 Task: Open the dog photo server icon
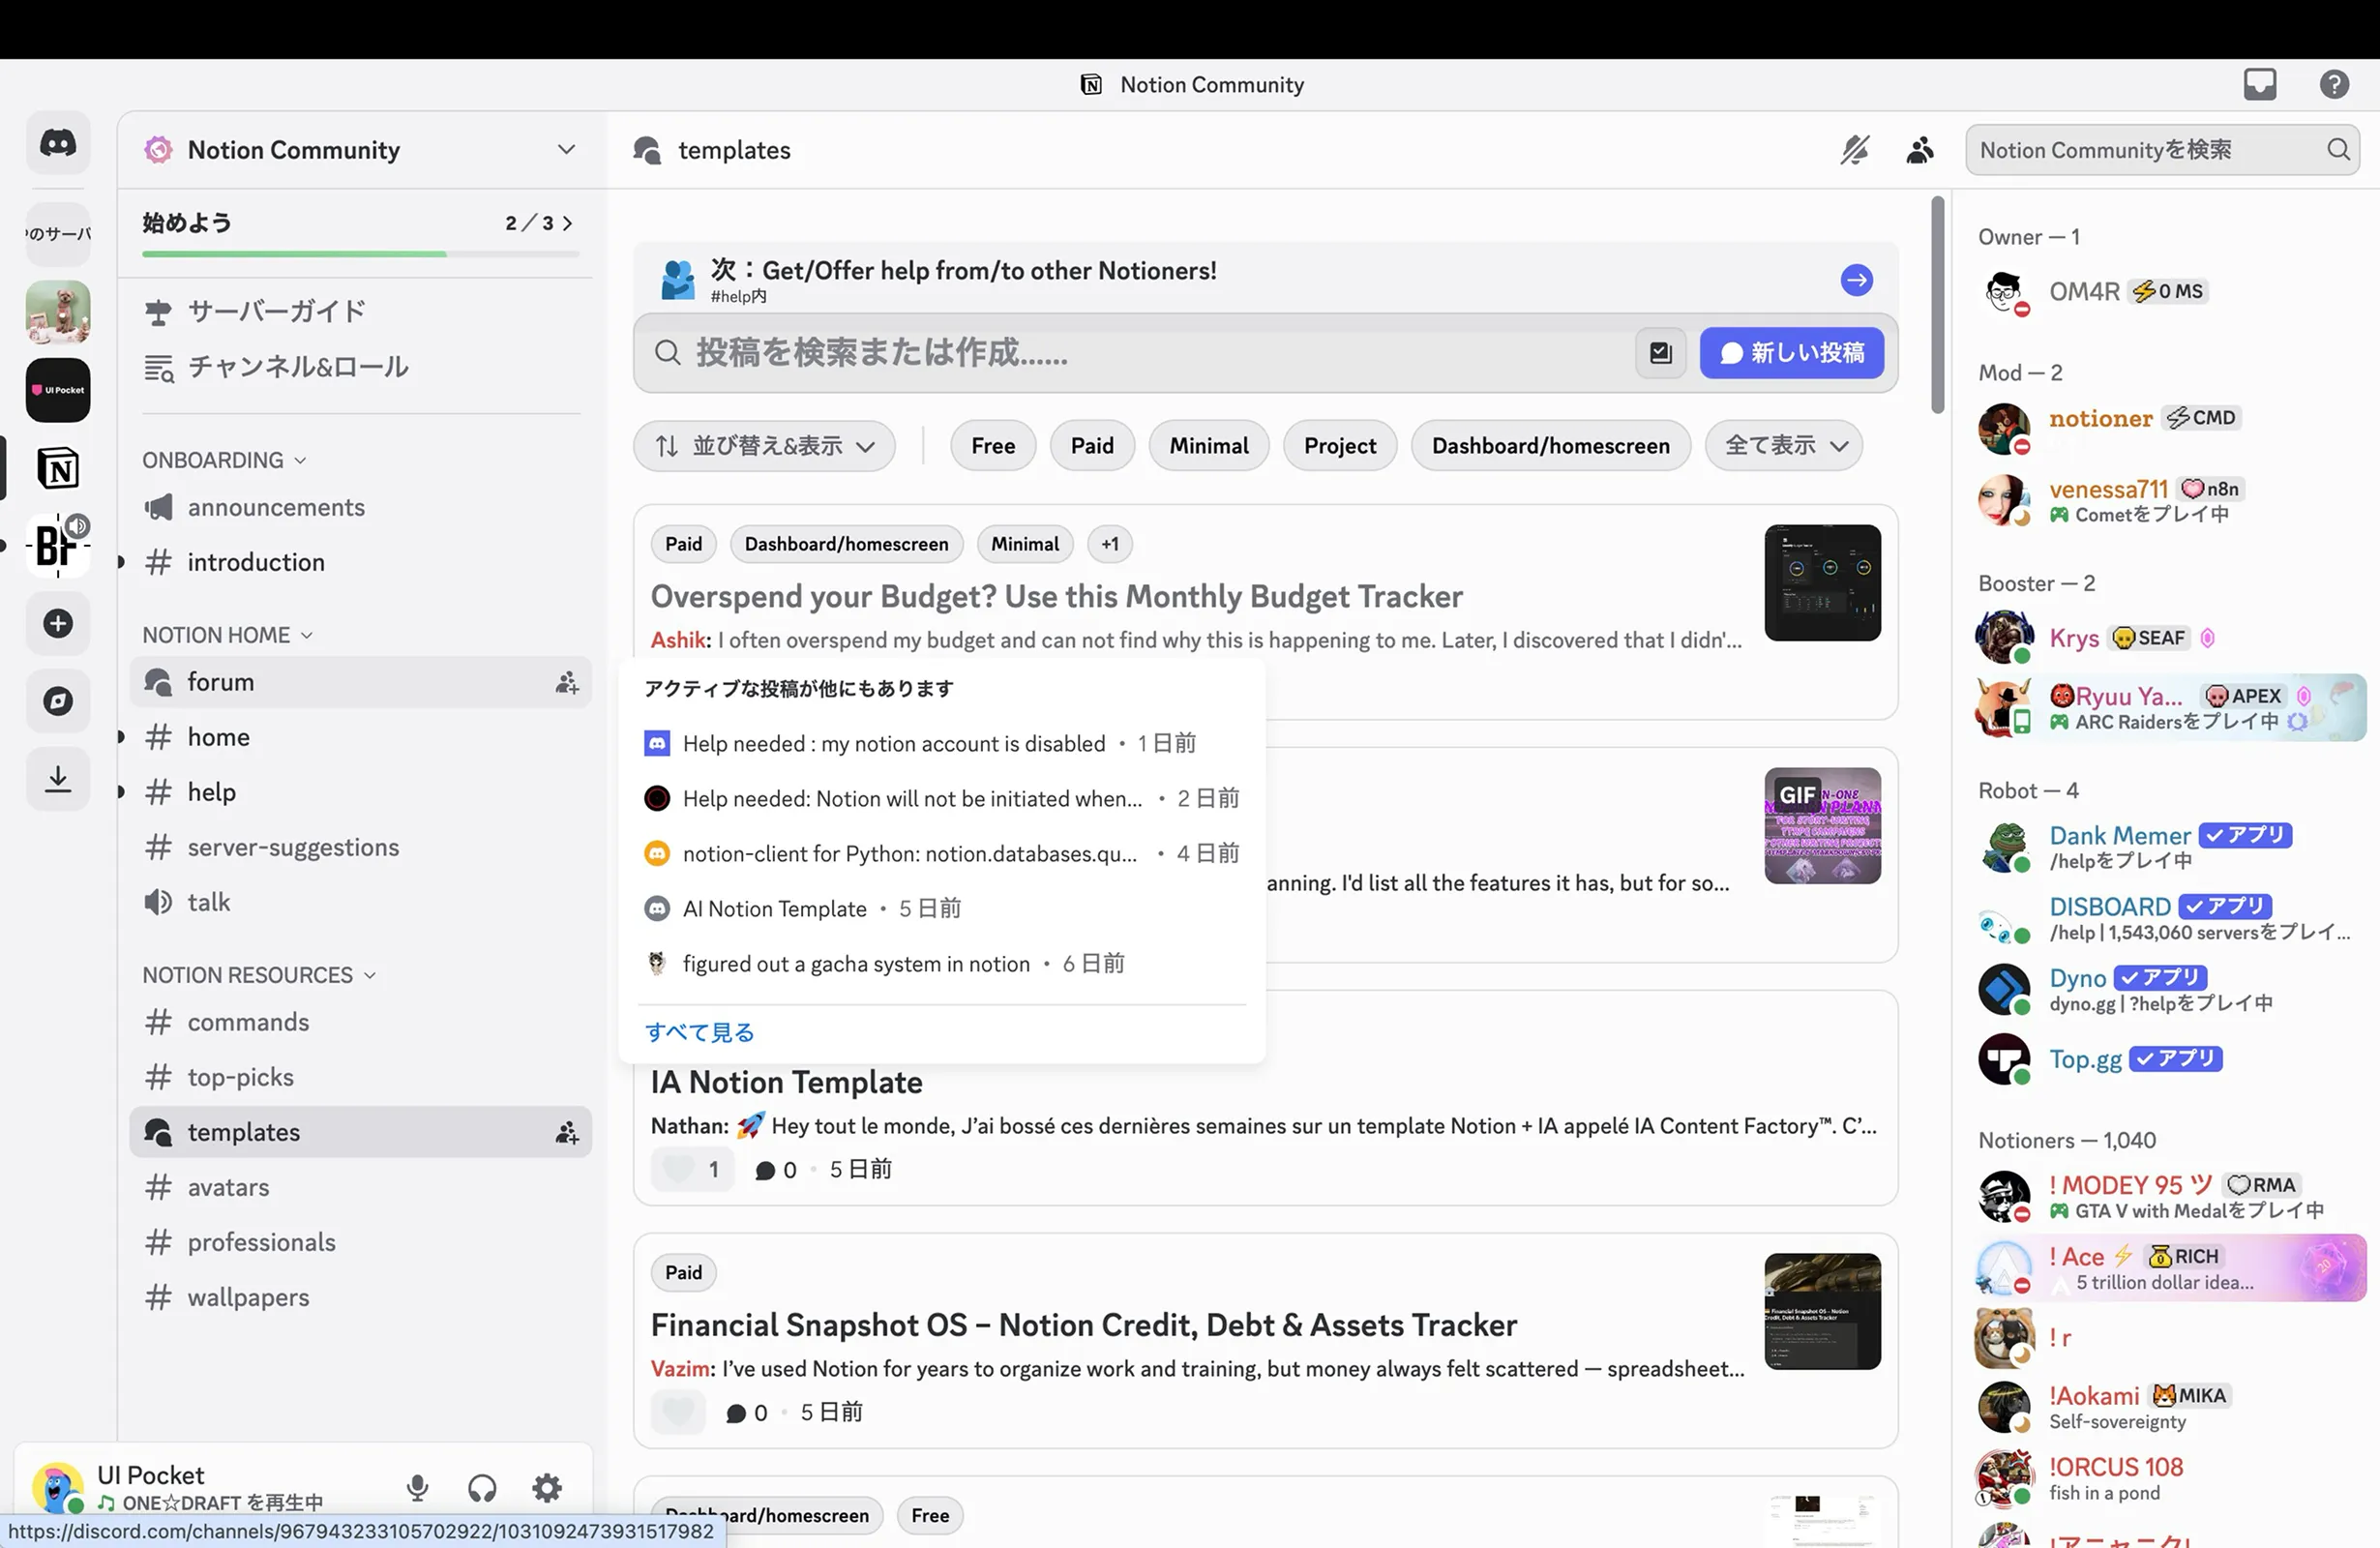click(x=58, y=312)
